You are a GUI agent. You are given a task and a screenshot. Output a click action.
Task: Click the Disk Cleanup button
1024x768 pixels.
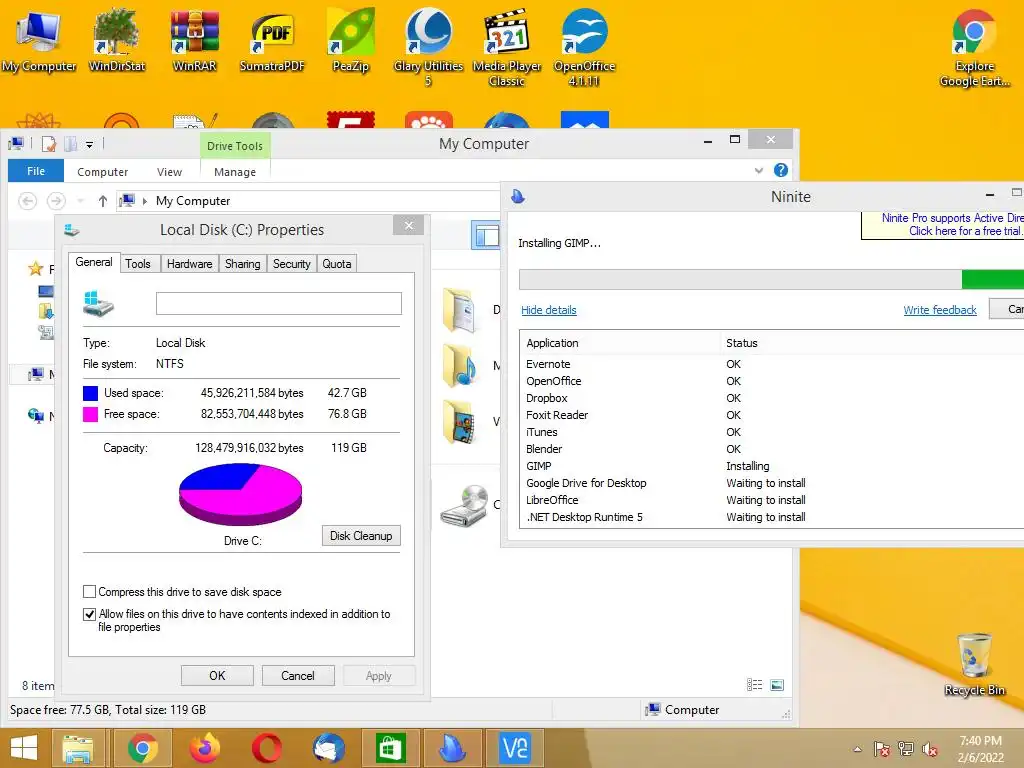(361, 536)
